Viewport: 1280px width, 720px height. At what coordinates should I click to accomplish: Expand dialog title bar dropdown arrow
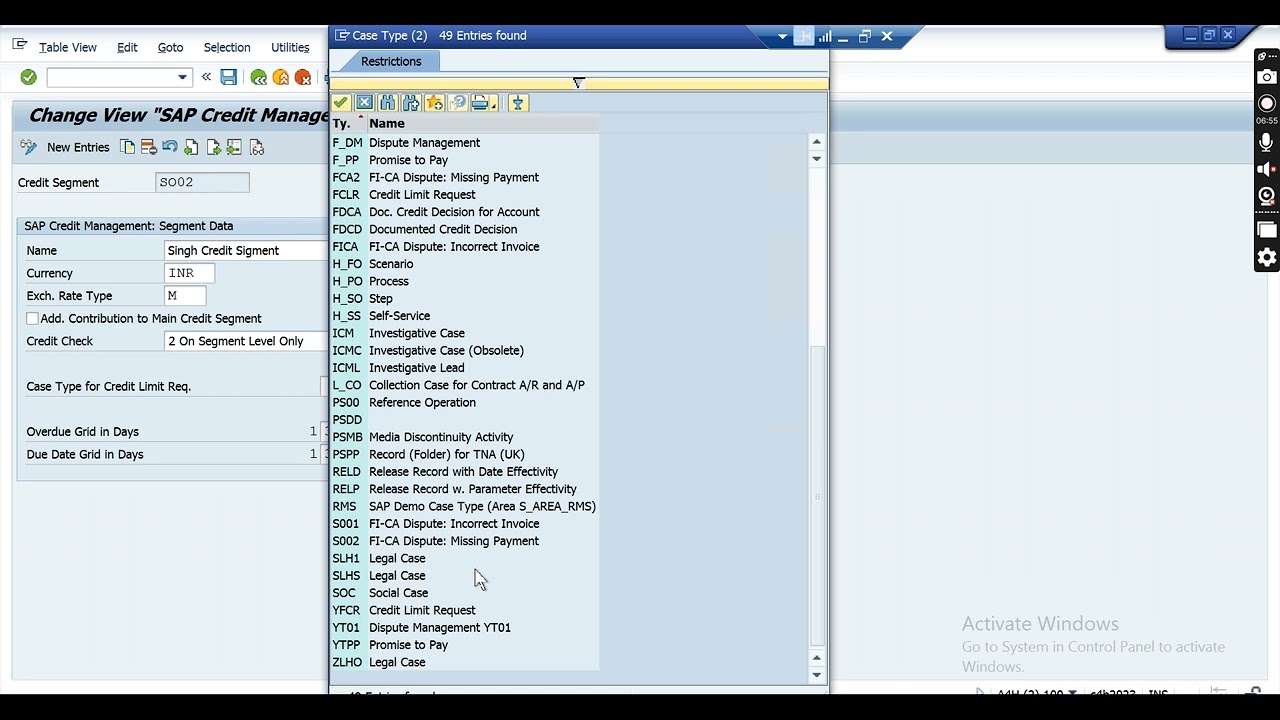(x=782, y=37)
